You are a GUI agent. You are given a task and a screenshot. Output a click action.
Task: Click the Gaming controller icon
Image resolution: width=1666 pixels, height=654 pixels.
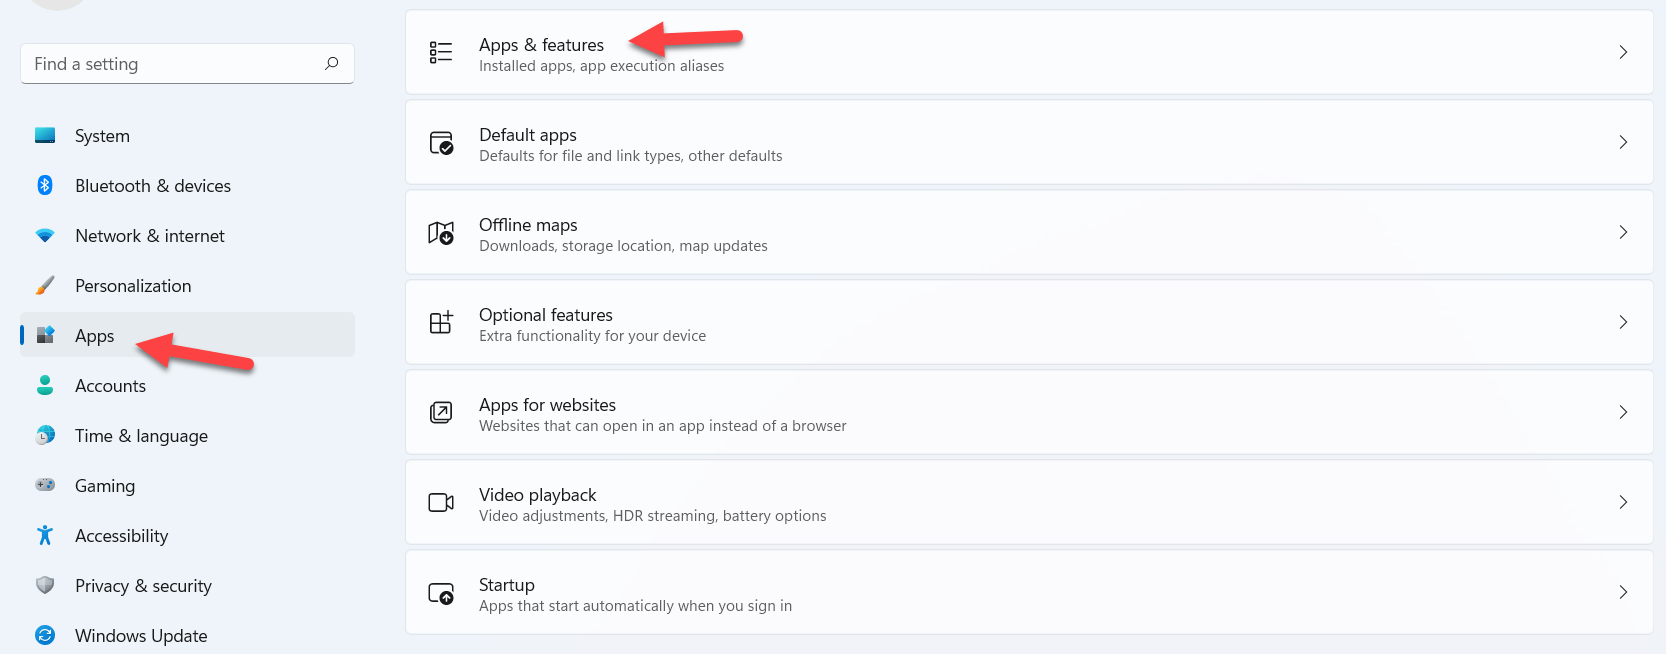coord(45,485)
